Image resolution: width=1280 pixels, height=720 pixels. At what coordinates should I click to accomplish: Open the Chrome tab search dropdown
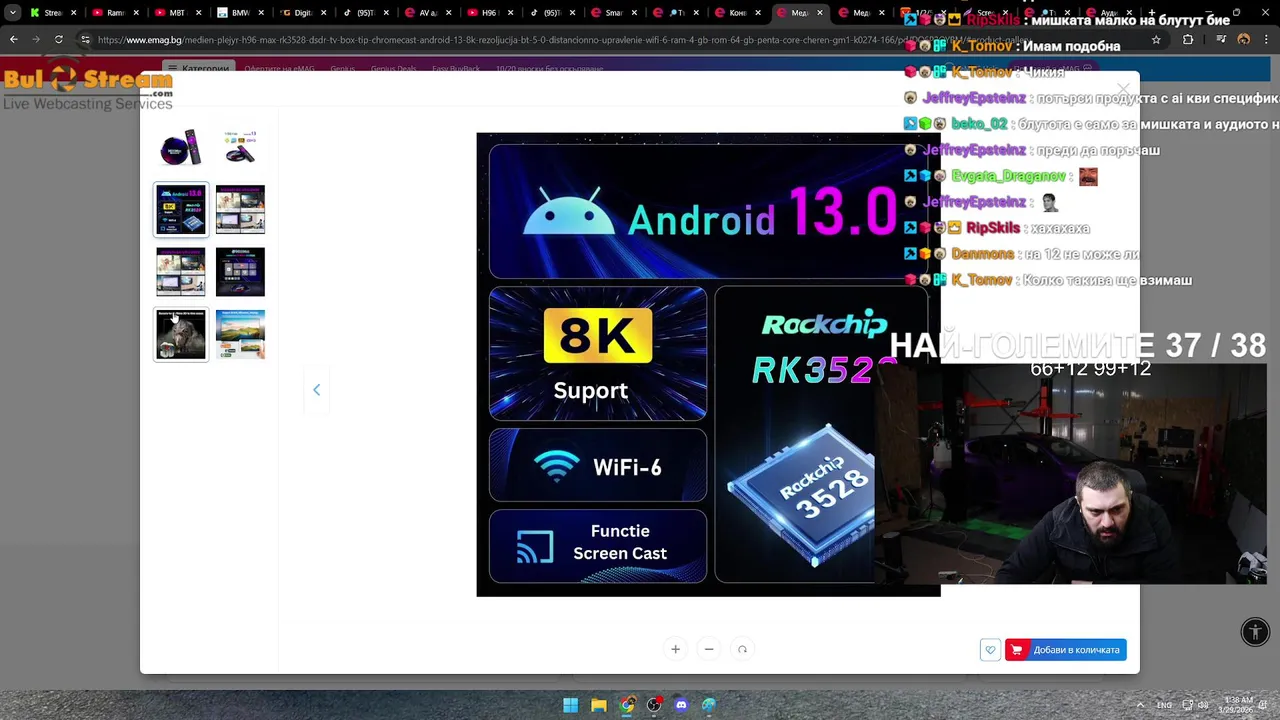13,13
